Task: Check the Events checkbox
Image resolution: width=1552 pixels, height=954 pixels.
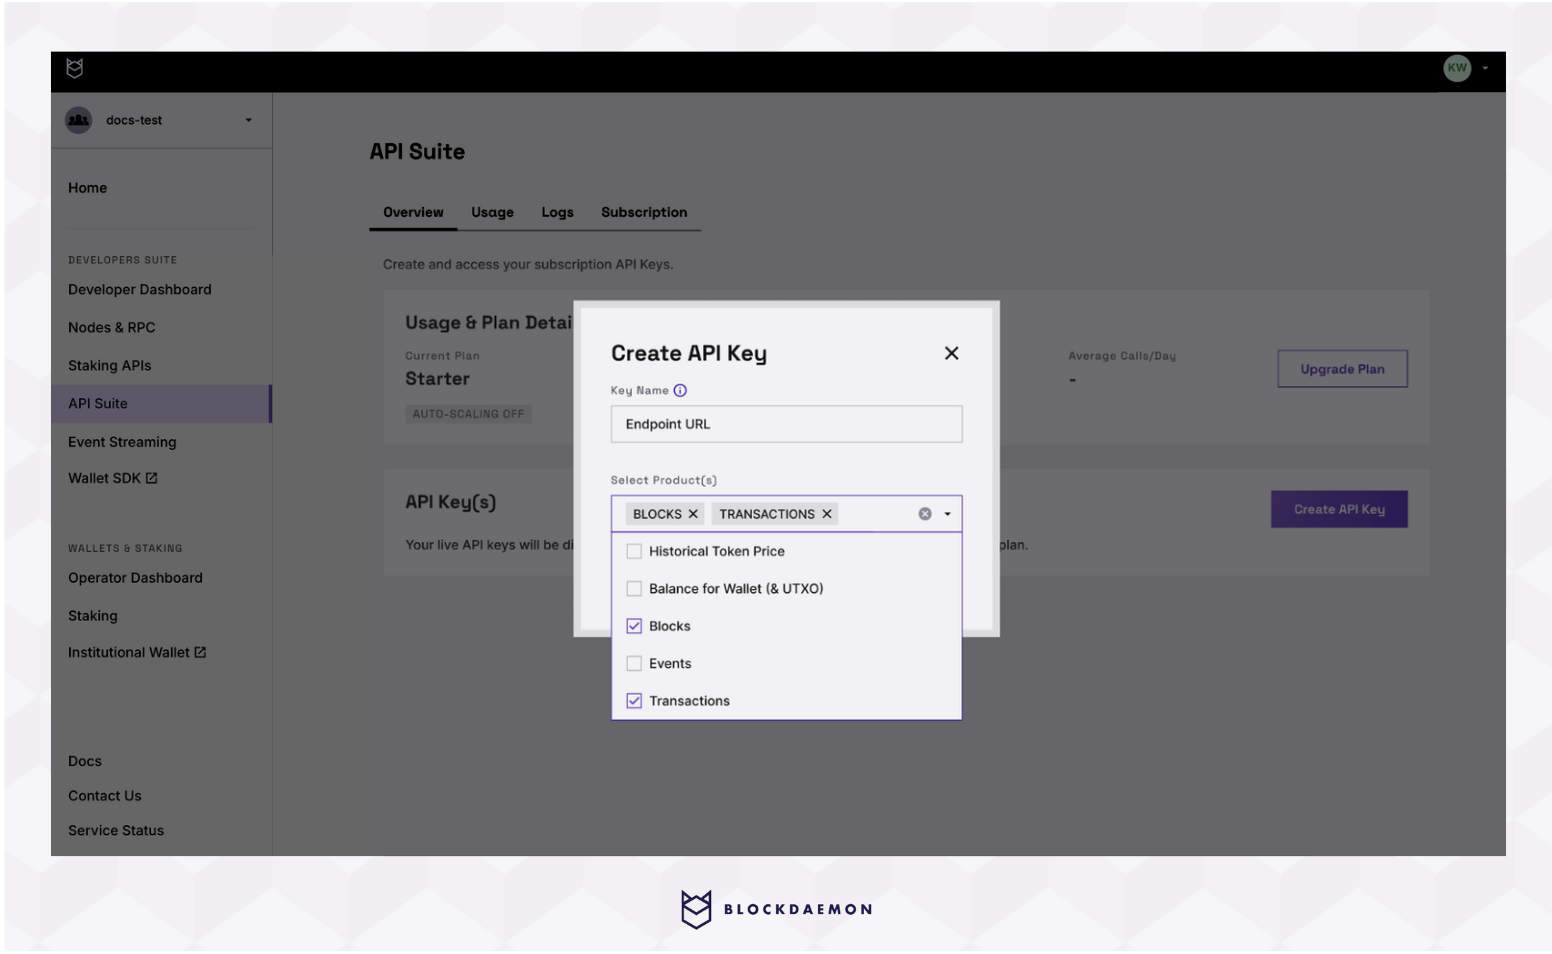Action: pyautogui.click(x=634, y=664)
